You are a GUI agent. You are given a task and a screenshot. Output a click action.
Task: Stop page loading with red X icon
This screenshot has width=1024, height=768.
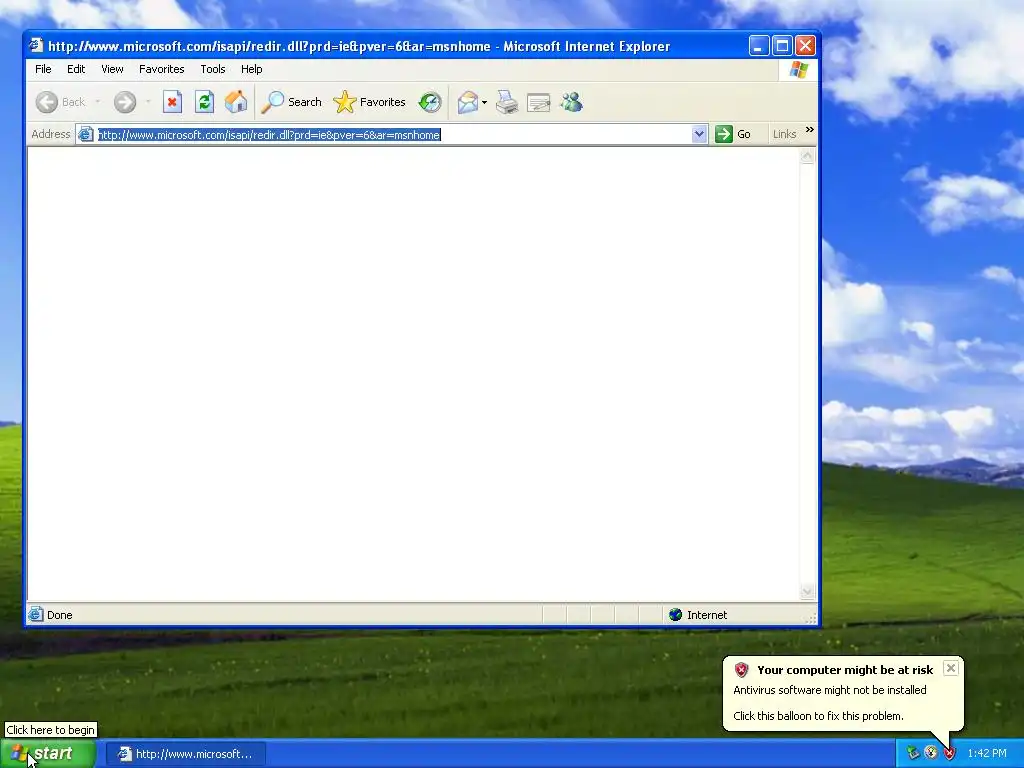point(172,102)
